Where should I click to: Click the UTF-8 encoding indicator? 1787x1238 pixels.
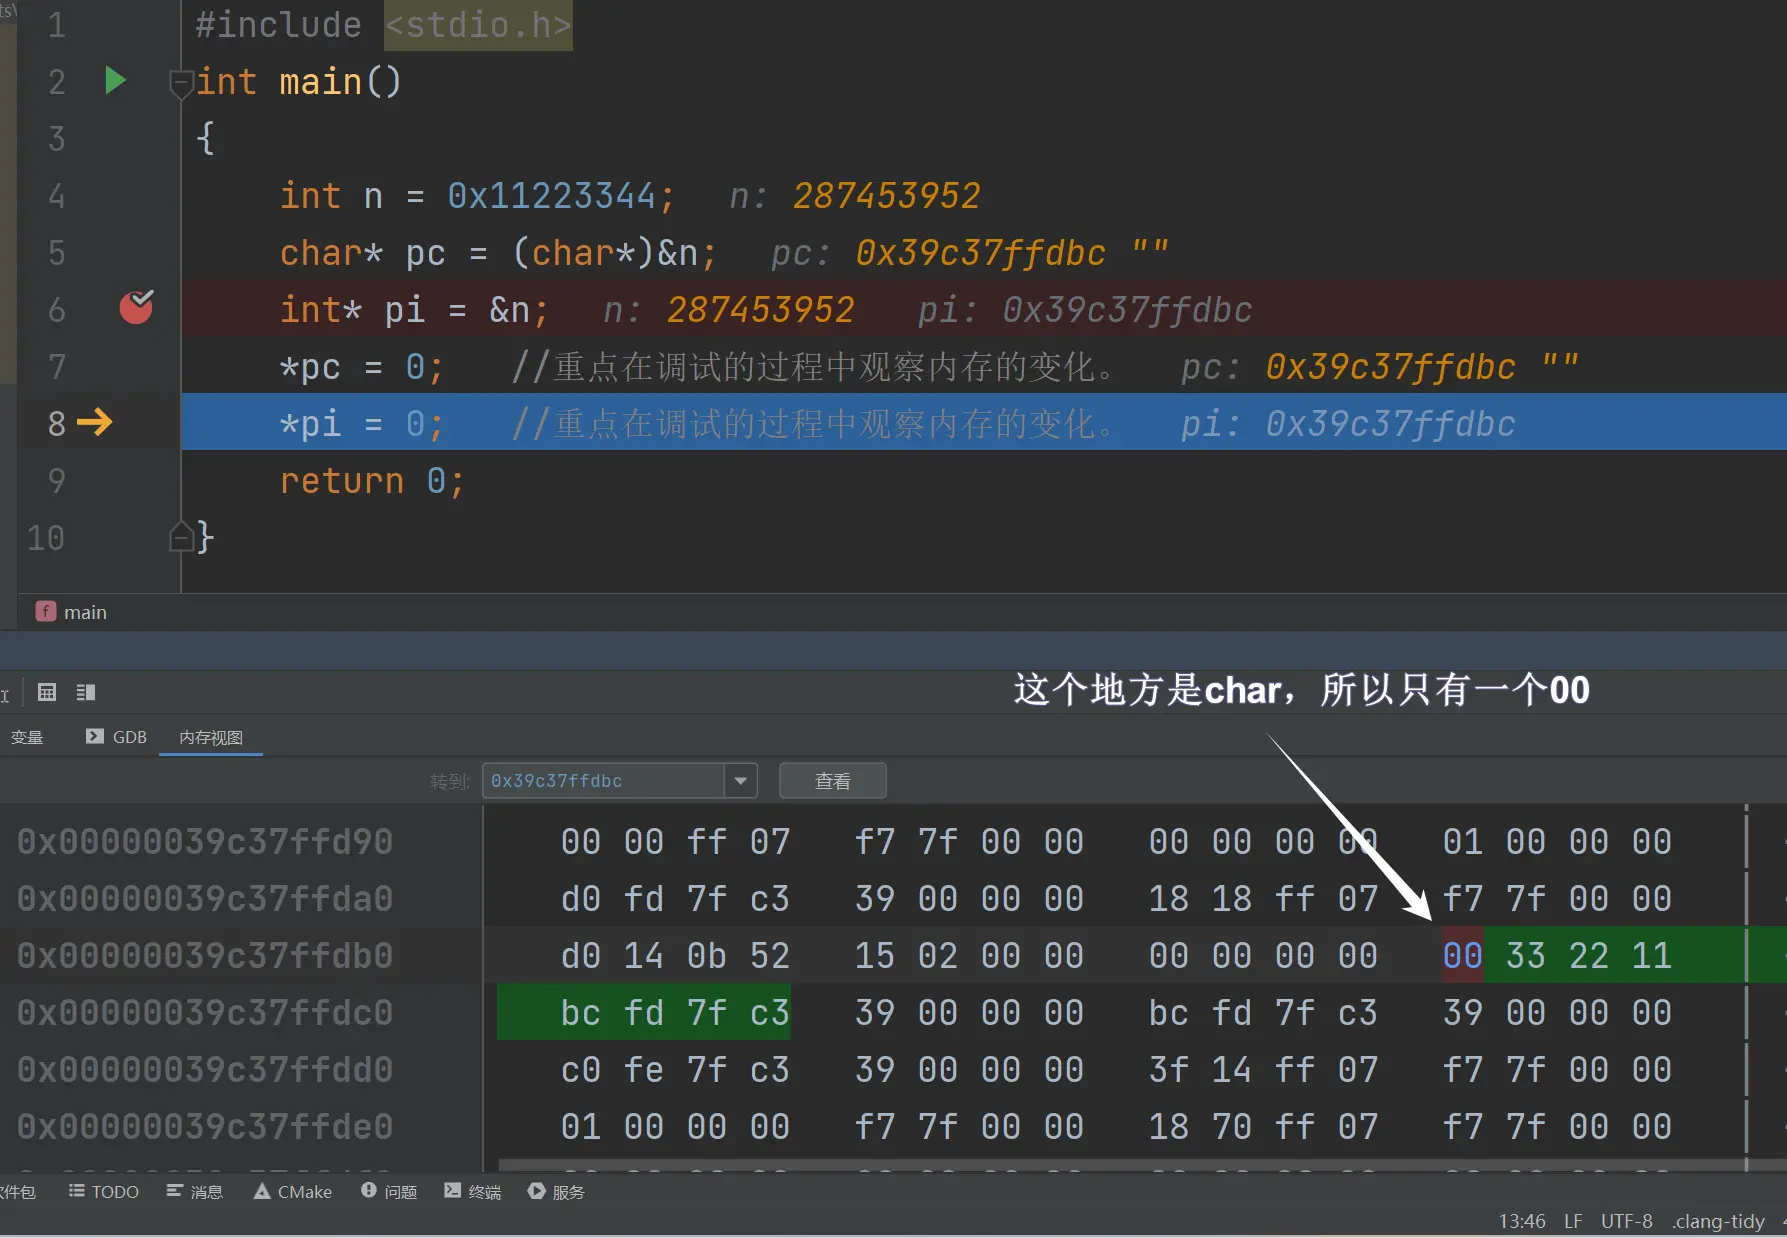click(1626, 1221)
